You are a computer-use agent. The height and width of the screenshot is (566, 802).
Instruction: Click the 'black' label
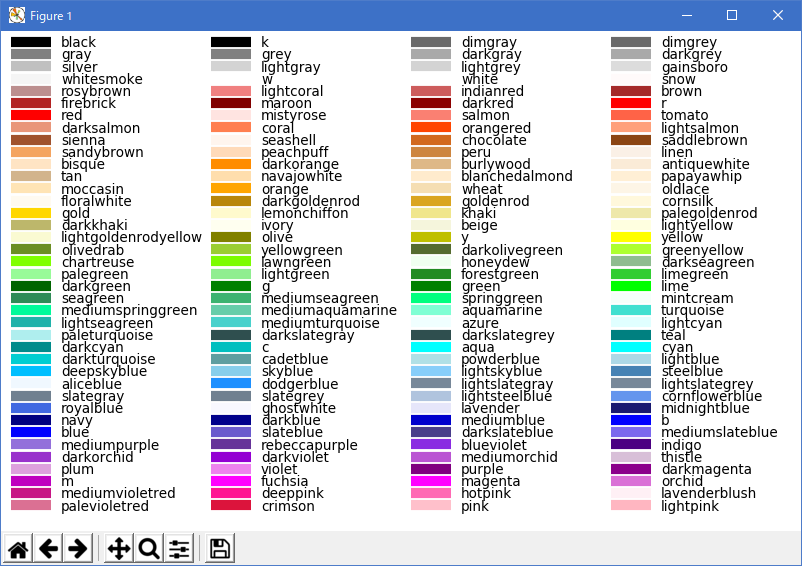[x=79, y=42]
